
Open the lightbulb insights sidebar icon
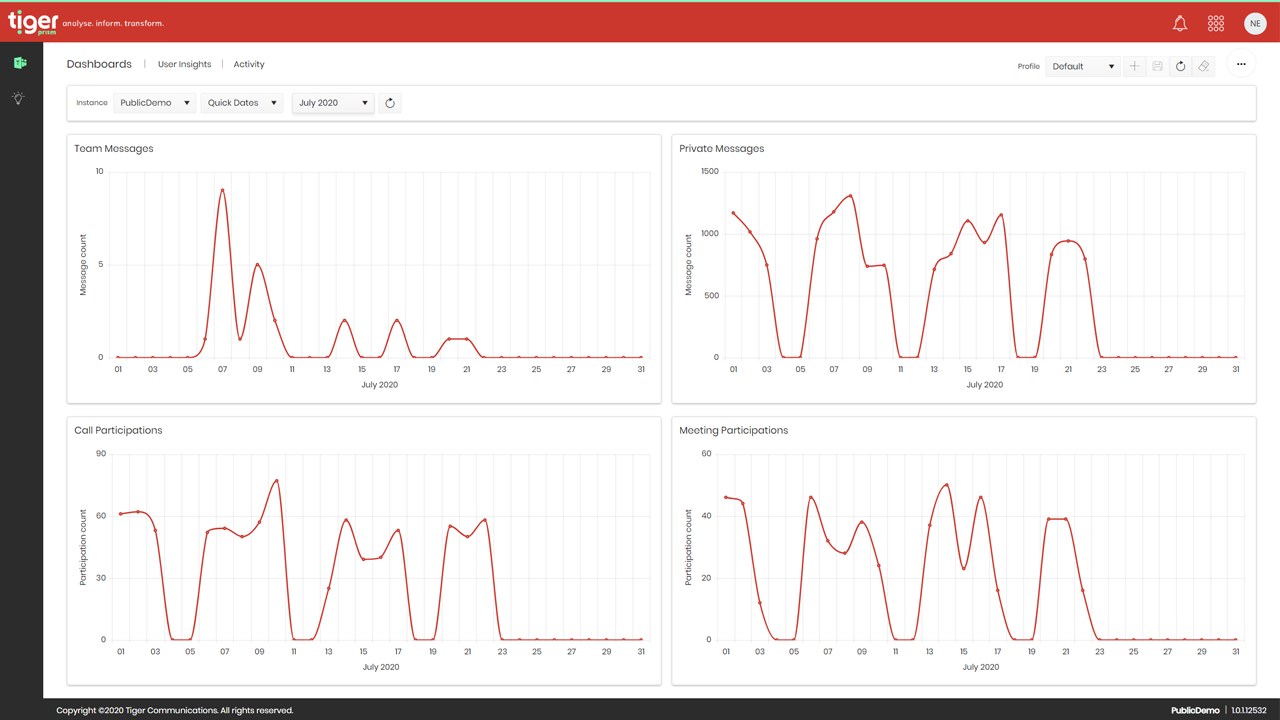(18, 98)
